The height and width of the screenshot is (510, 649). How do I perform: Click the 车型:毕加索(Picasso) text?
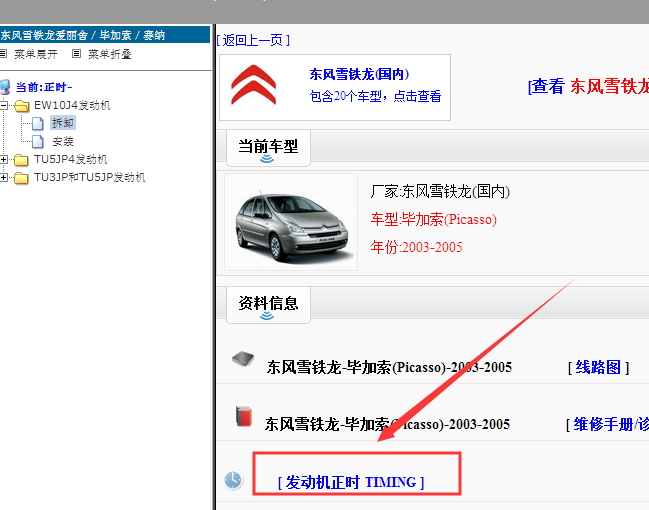pyautogui.click(x=433, y=219)
